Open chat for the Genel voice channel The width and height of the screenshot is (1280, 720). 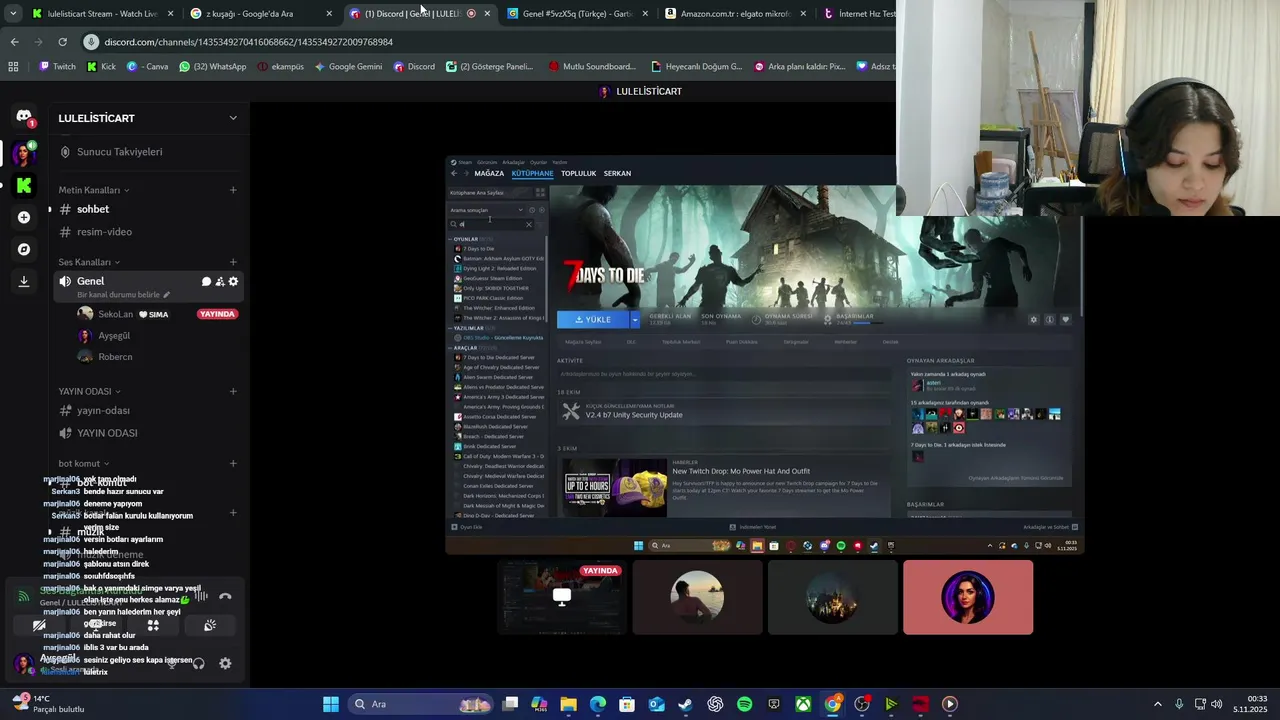206,281
